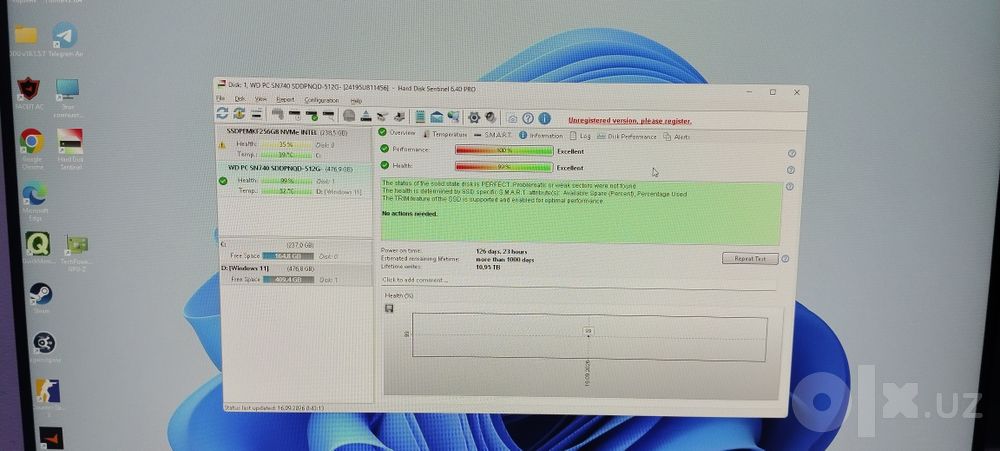Open the Configuration menu
This screenshot has width=1000, height=451.
point(321,100)
